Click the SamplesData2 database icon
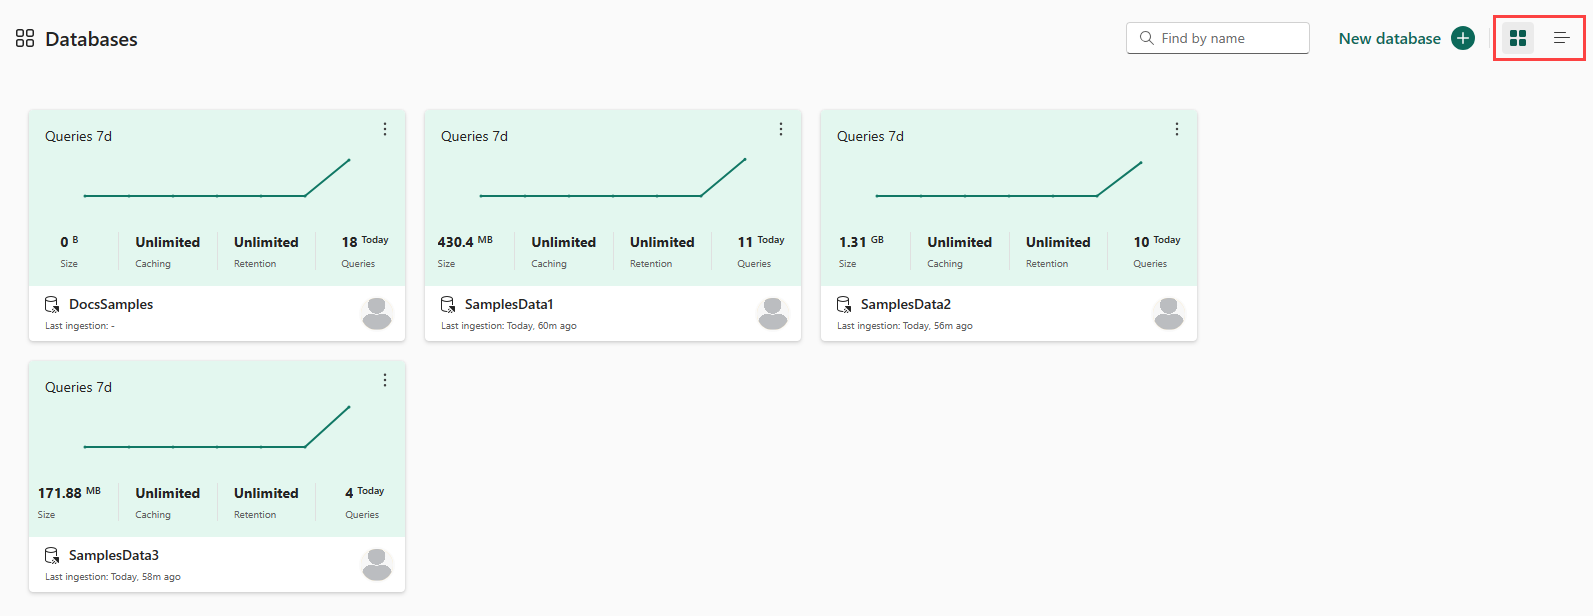Image resolution: width=1593 pixels, height=616 pixels. [x=844, y=304]
